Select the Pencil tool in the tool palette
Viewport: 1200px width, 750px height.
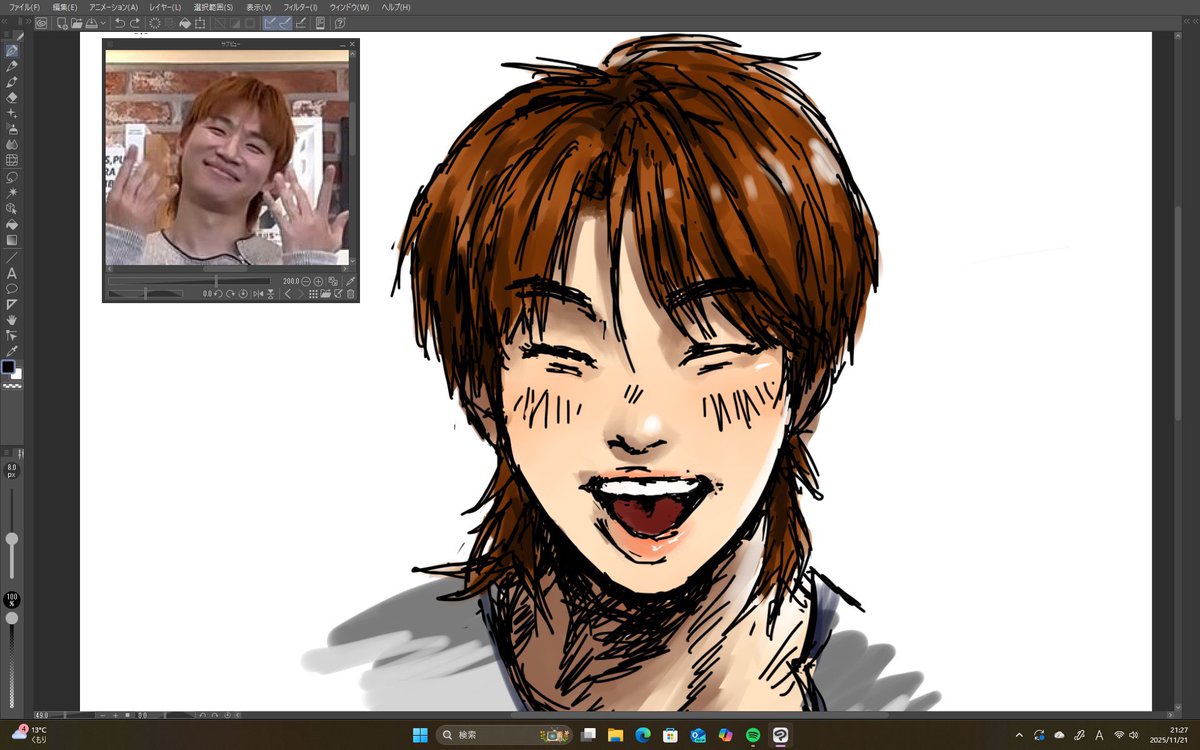pyautogui.click(x=12, y=65)
